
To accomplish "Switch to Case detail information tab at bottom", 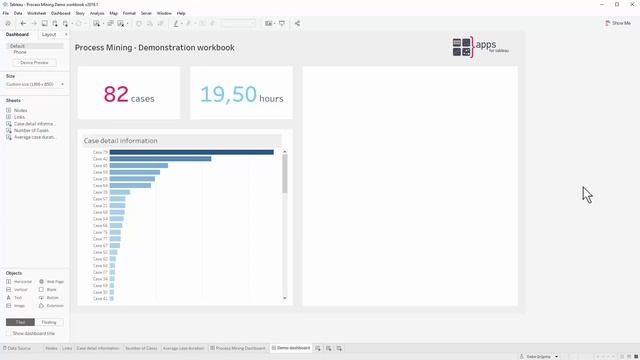I will point(98,348).
